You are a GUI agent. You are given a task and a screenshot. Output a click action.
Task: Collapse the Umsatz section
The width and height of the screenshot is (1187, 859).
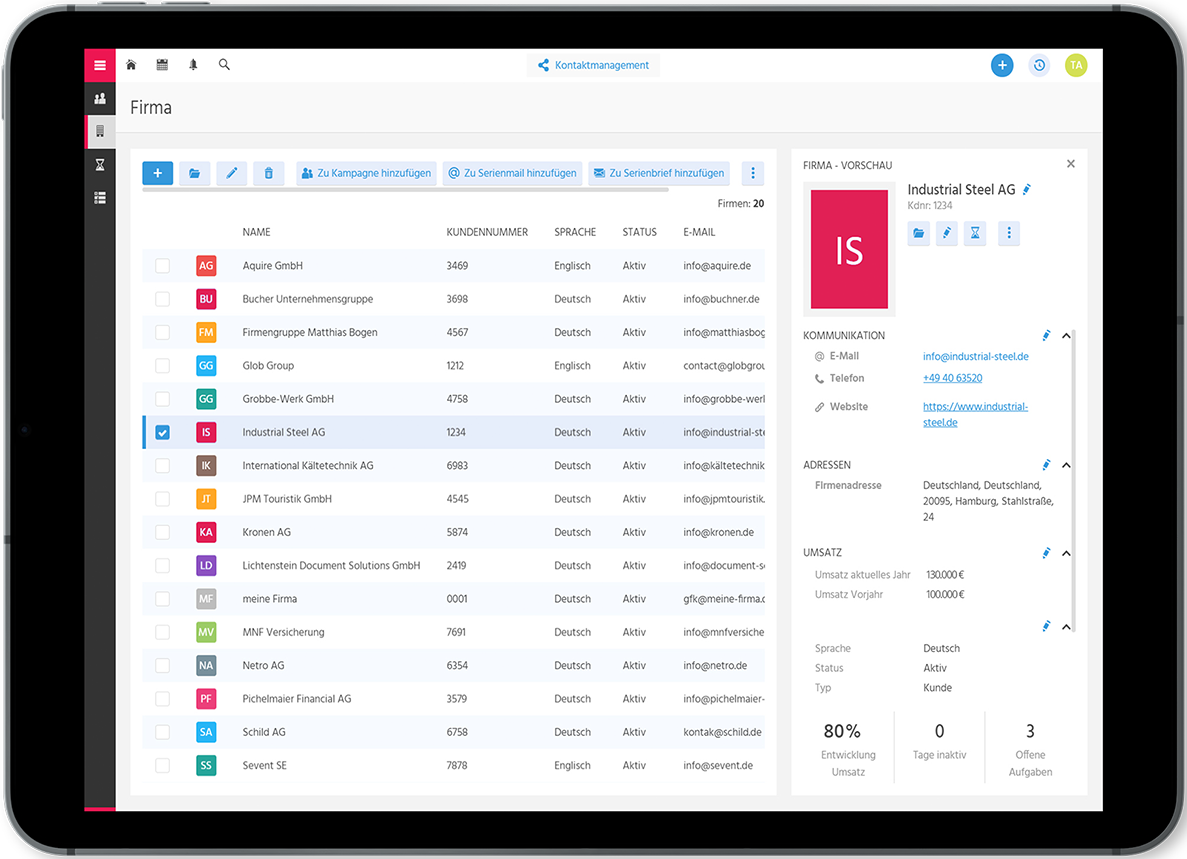pos(1066,553)
